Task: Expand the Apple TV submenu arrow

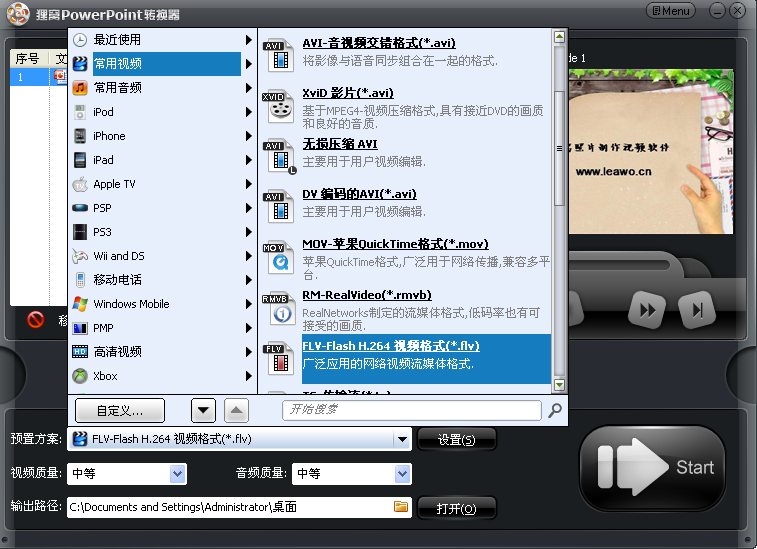Action: (x=249, y=184)
